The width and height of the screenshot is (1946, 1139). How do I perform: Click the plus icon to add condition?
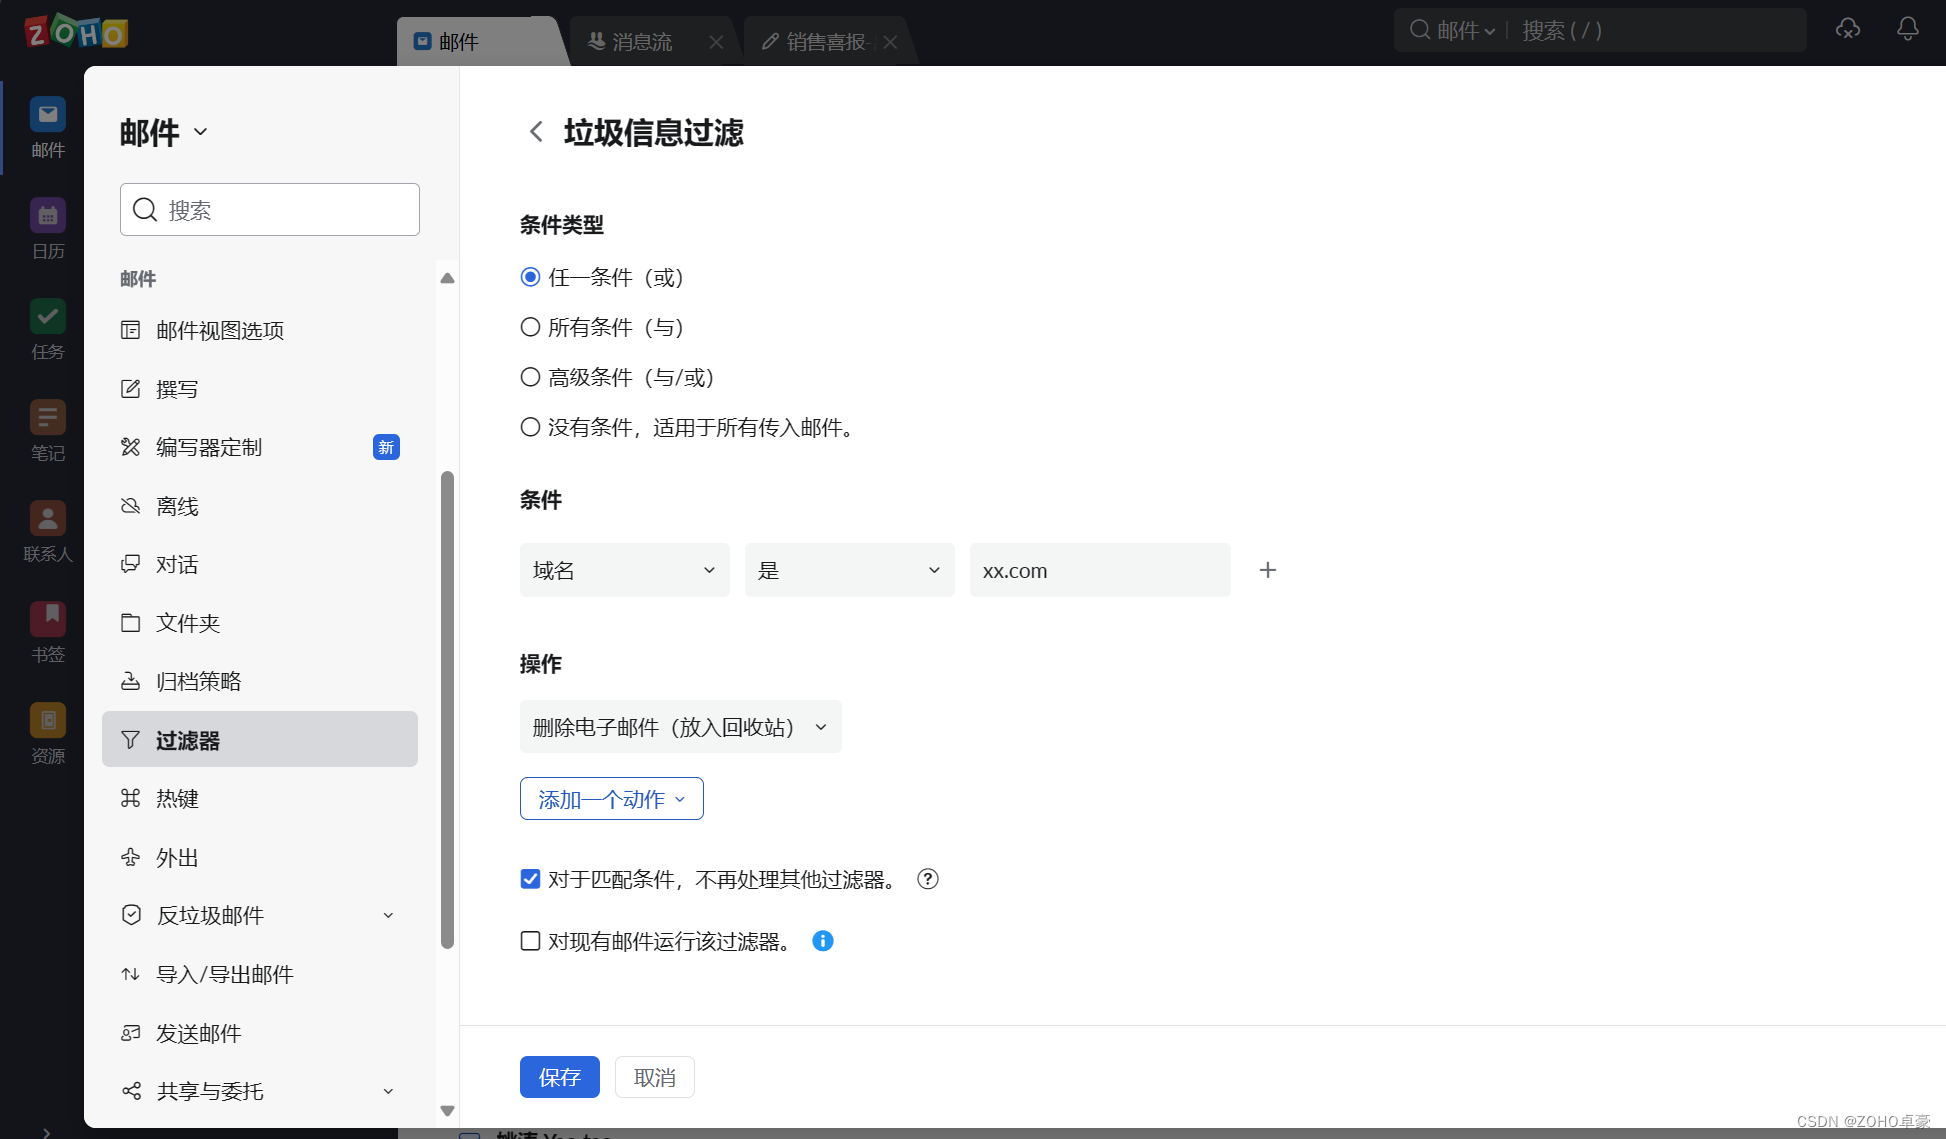coord(1267,570)
